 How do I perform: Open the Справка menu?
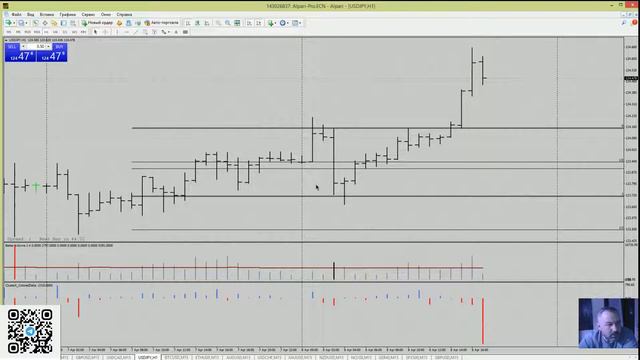click(124, 14)
